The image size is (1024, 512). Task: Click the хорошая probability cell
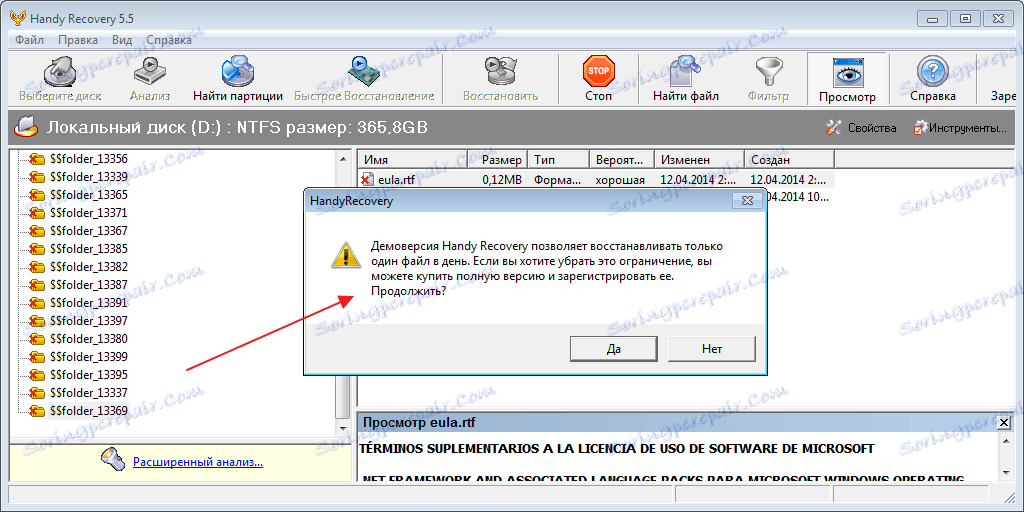(620, 180)
